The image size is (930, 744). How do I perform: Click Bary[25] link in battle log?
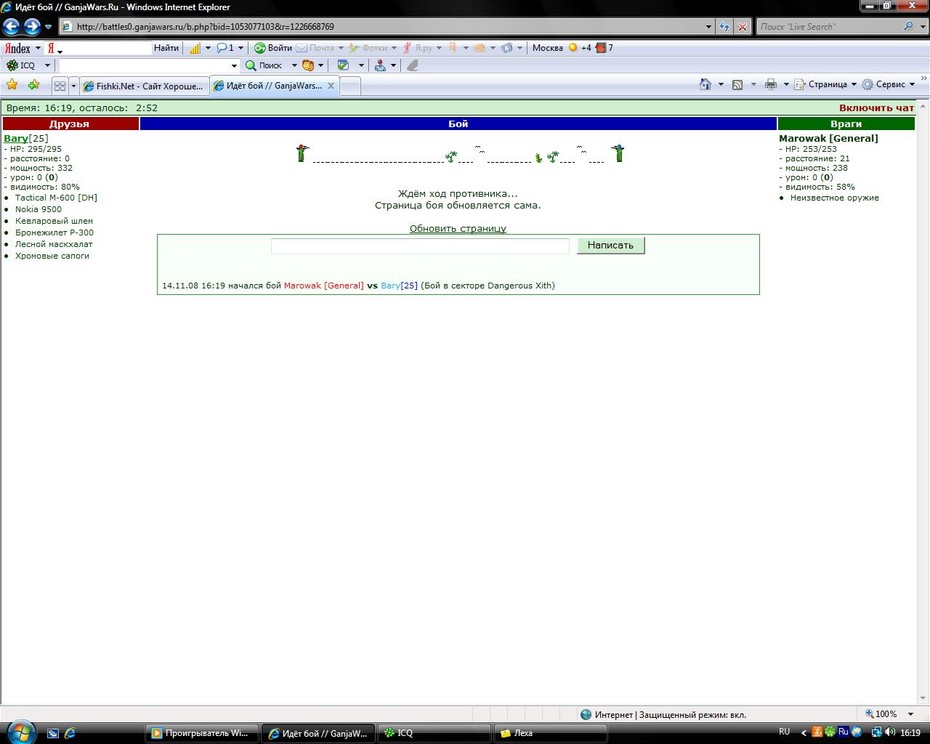[x=399, y=285]
